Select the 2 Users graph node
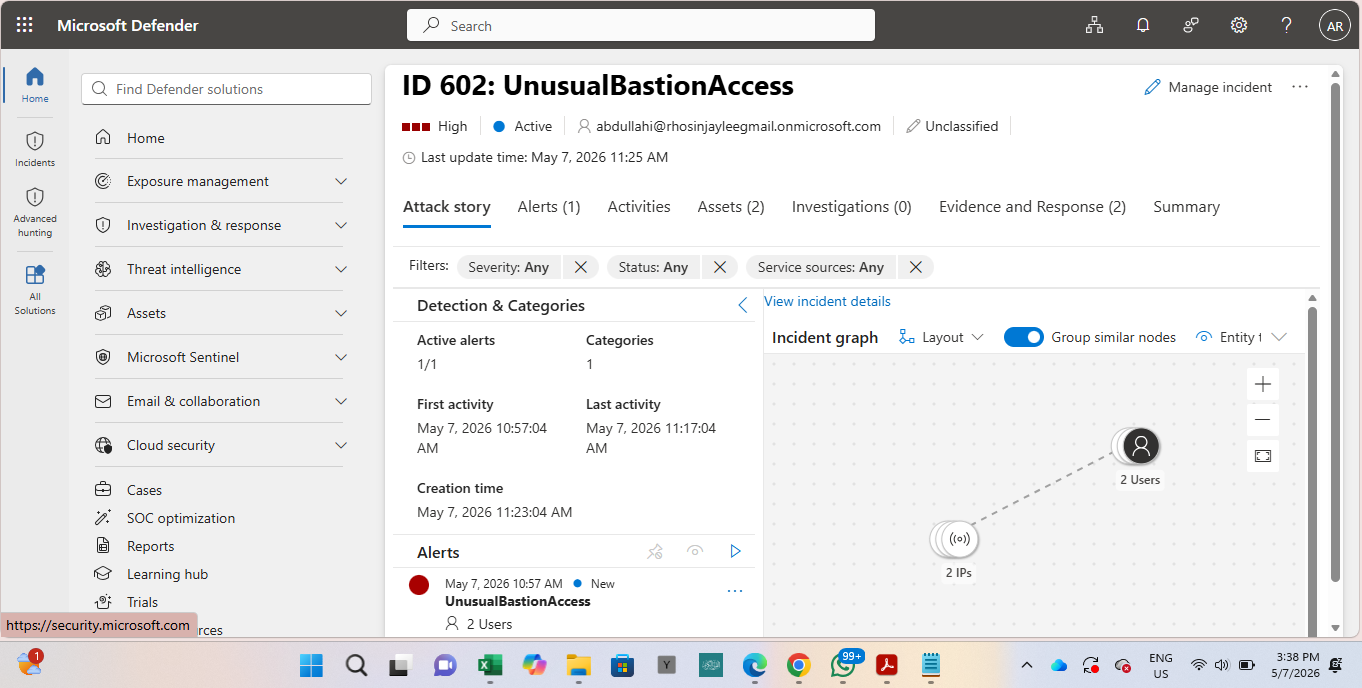 (1139, 446)
